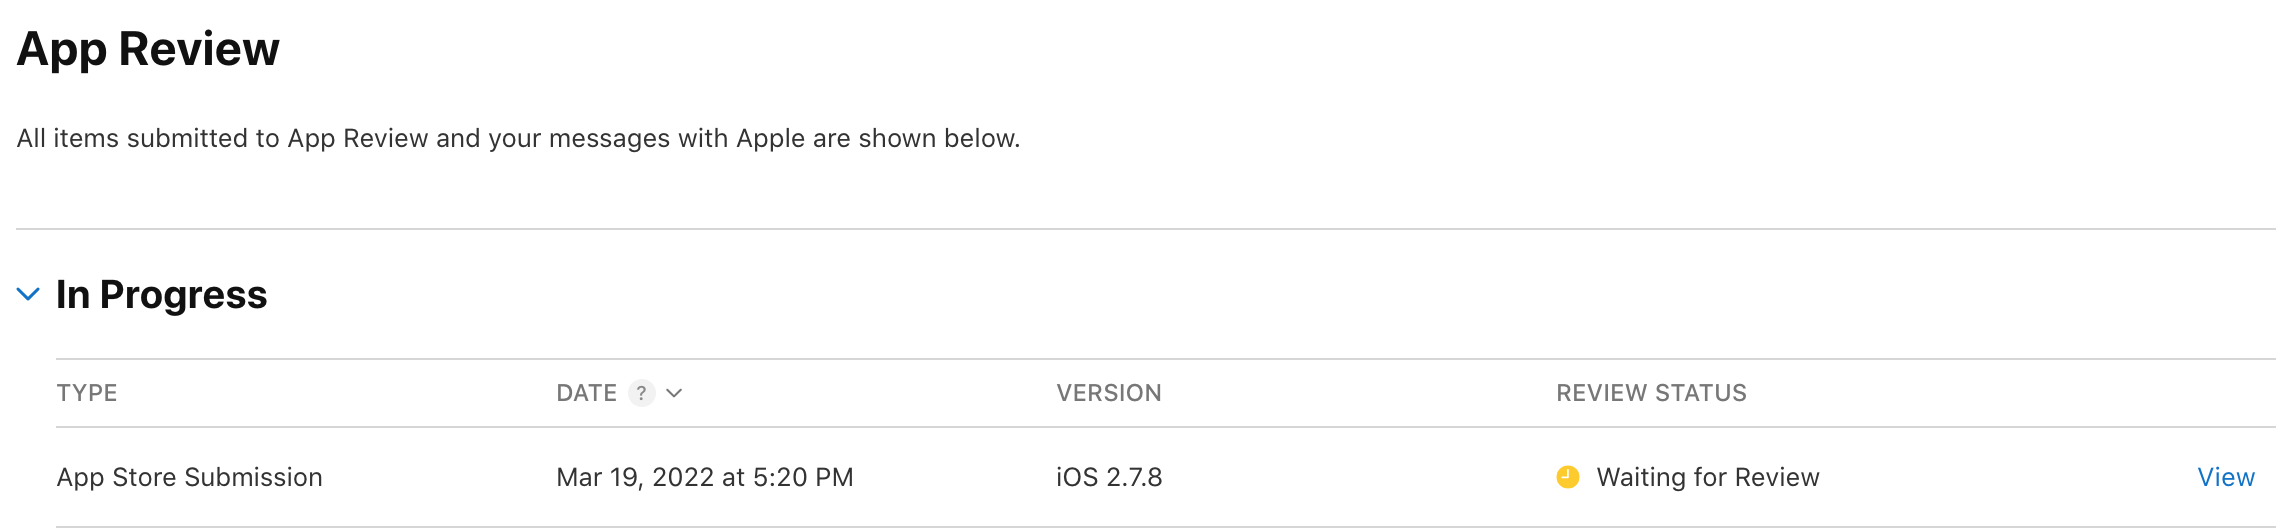Click the date column help question-mark icon

click(641, 393)
